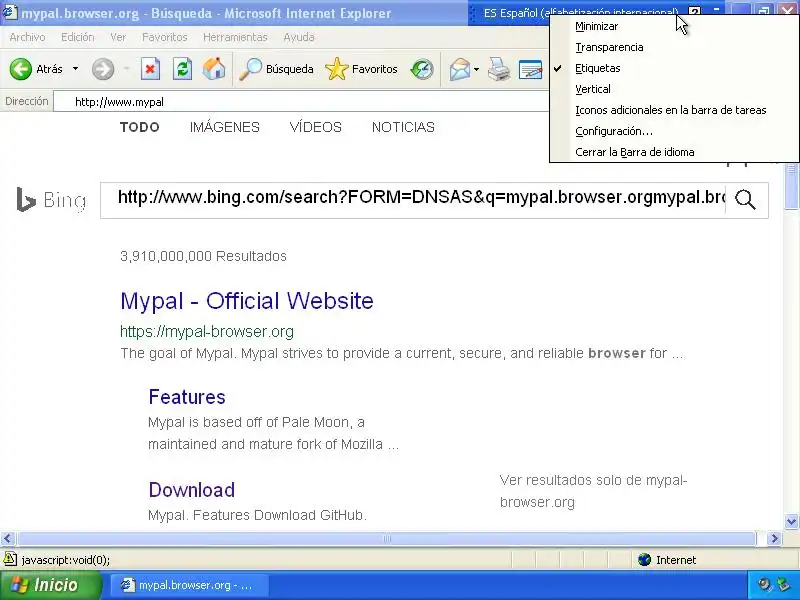Click the javascript:void(0); status text
The height and width of the screenshot is (600, 800).
pos(65,560)
